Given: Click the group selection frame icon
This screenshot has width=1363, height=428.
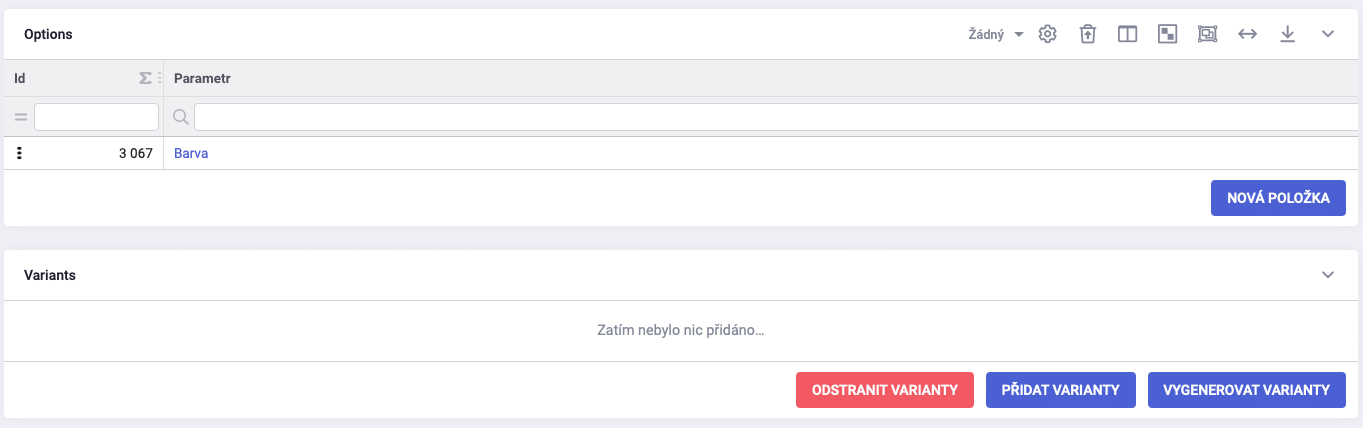Looking at the screenshot, I should click(x=1207, y=34).
